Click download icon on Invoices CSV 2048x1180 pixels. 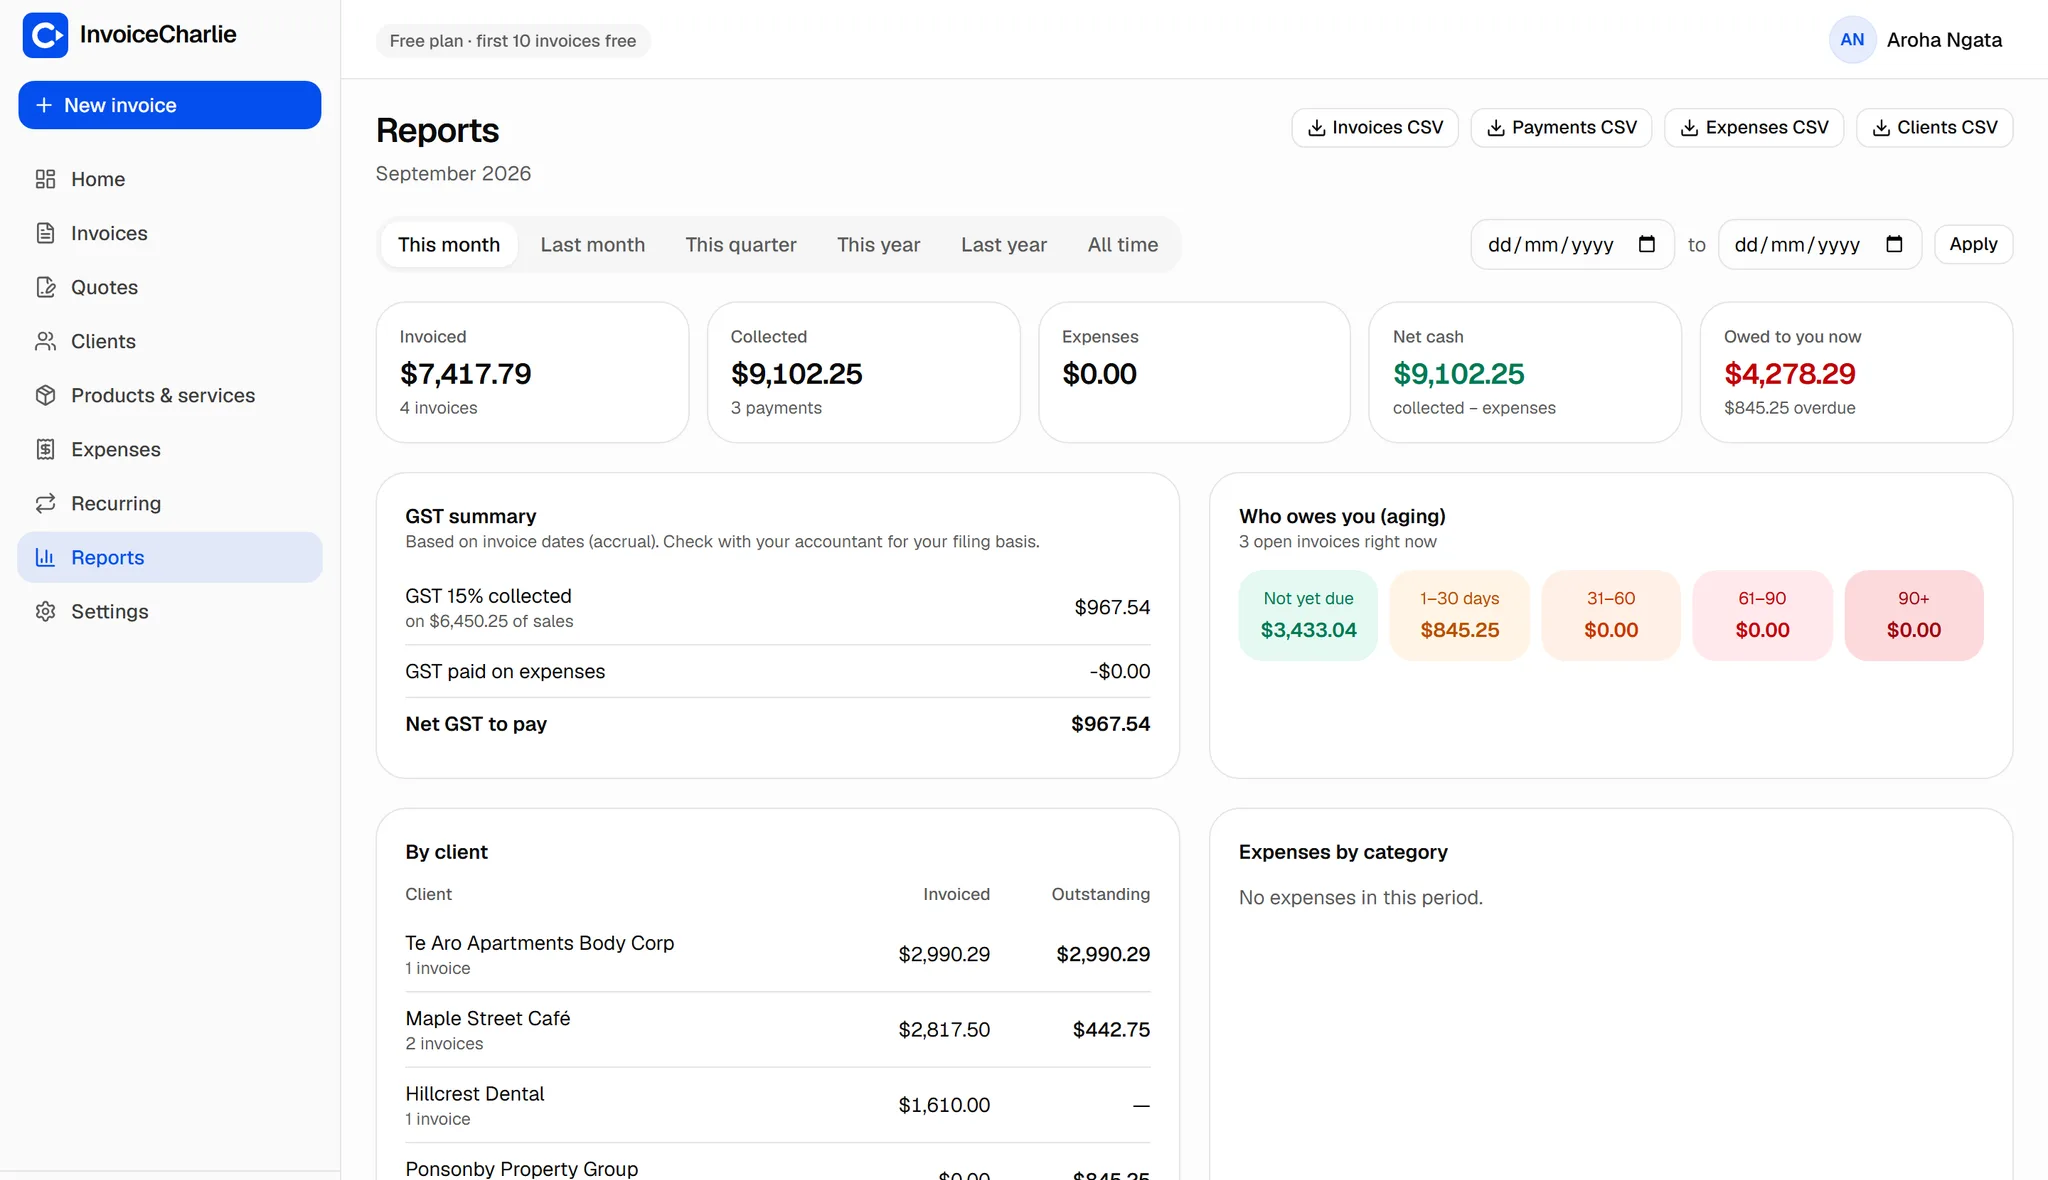(1317, 128)
